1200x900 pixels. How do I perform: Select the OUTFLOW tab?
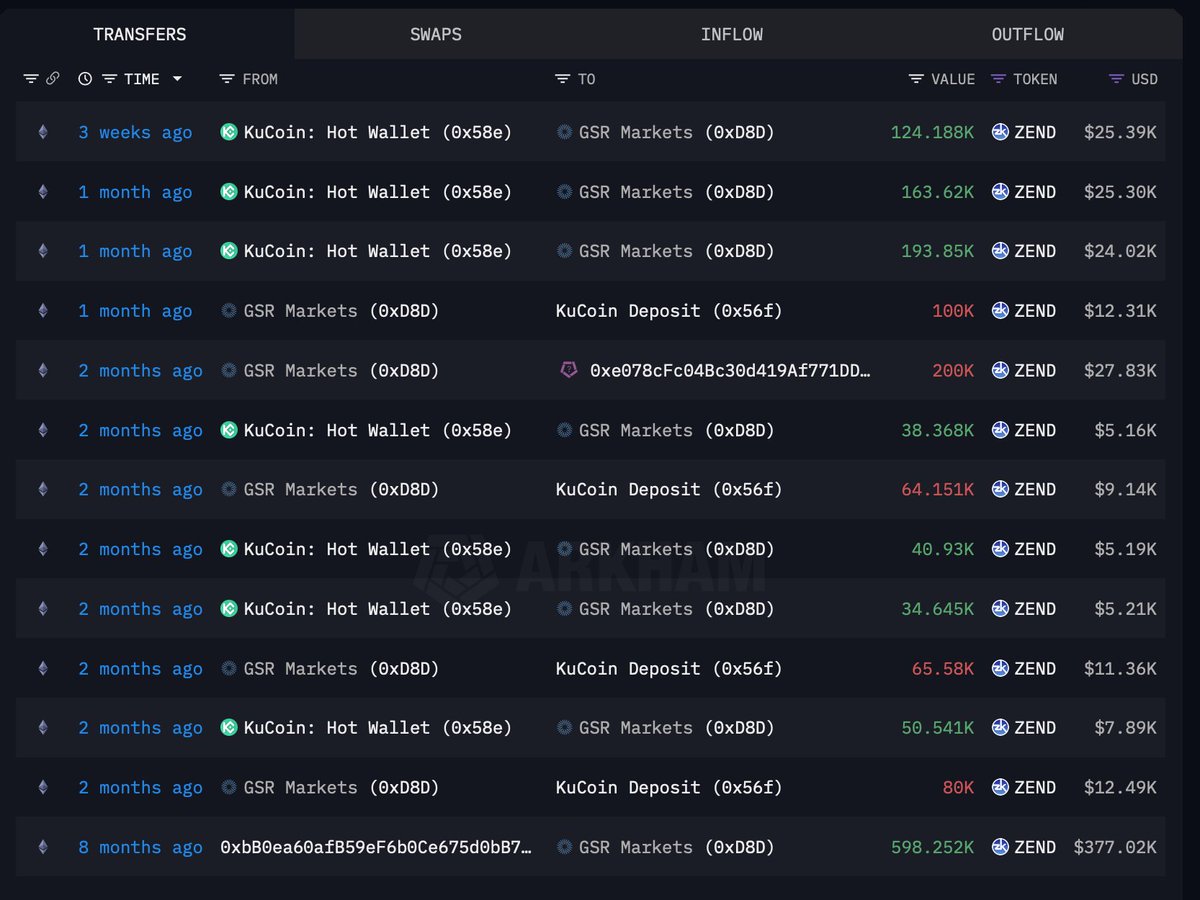tap(1028, 34)
